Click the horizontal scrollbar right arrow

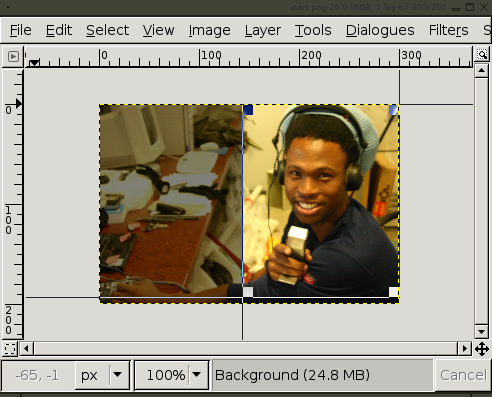pyautogui.click(x=465, y=349)
